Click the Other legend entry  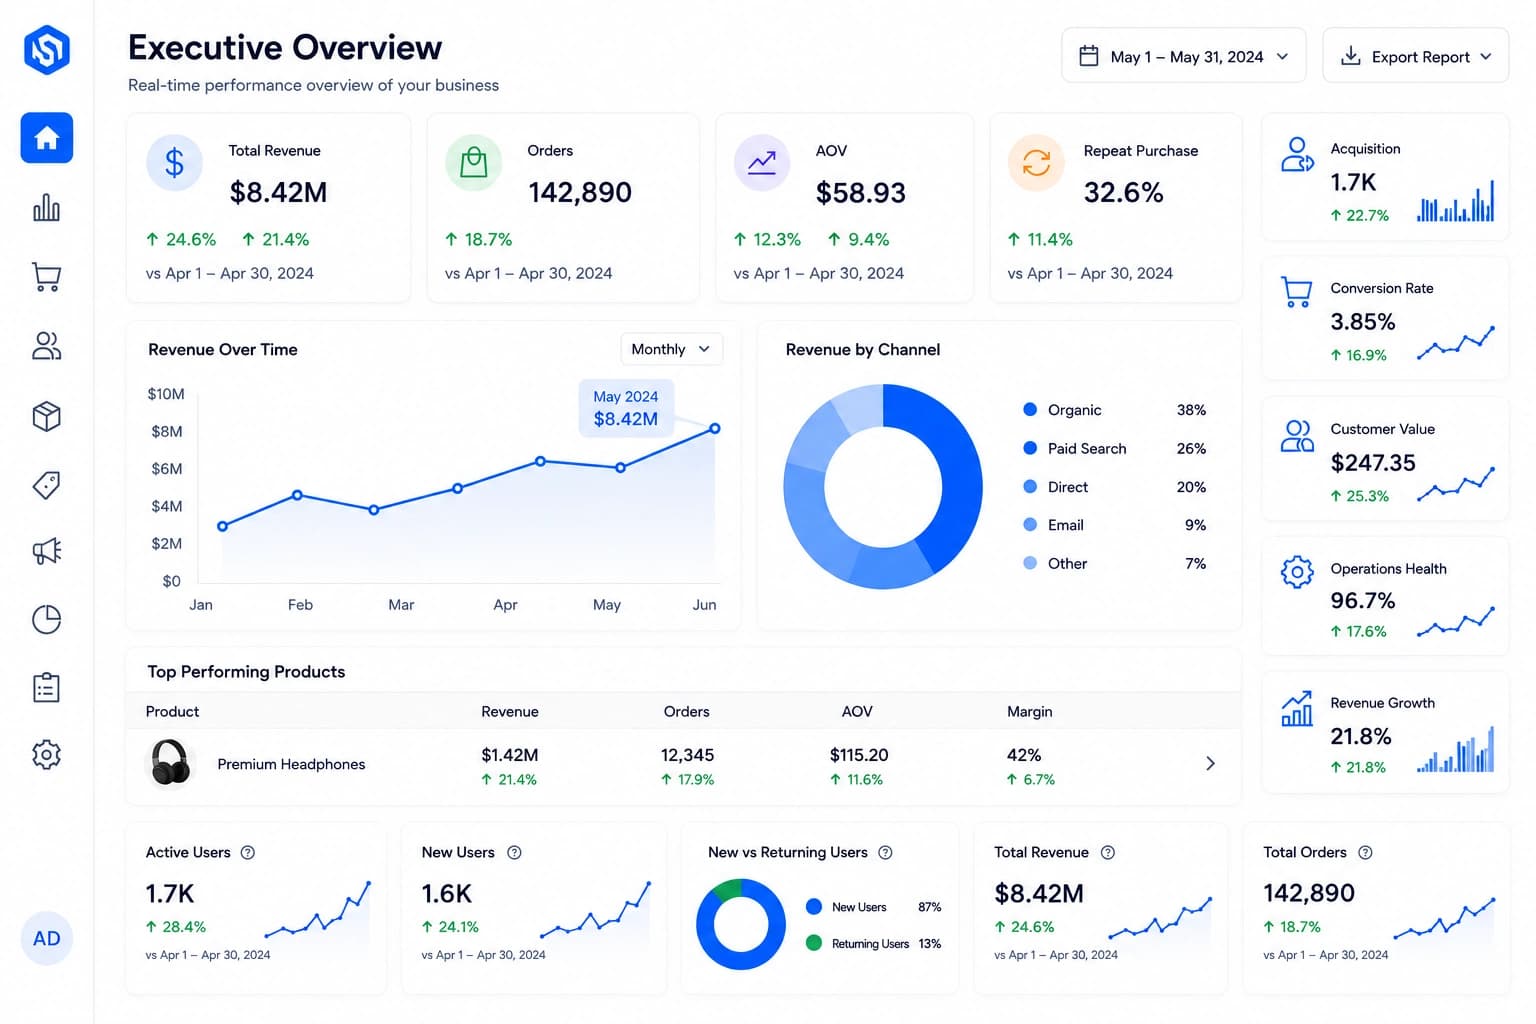click(x=1114, y=564)
